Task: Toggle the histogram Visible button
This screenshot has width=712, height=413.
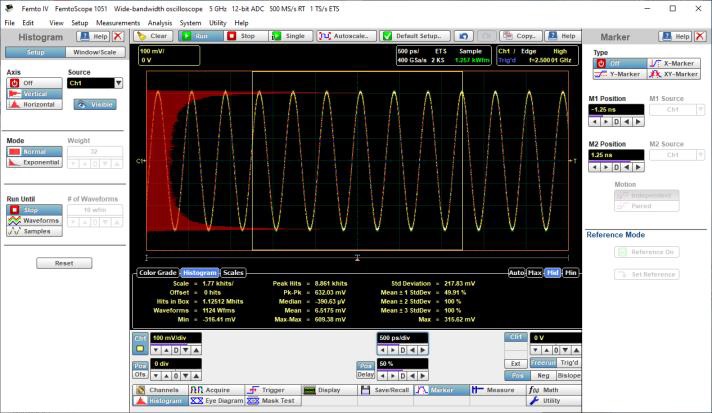Action: [x=95, y=104]
